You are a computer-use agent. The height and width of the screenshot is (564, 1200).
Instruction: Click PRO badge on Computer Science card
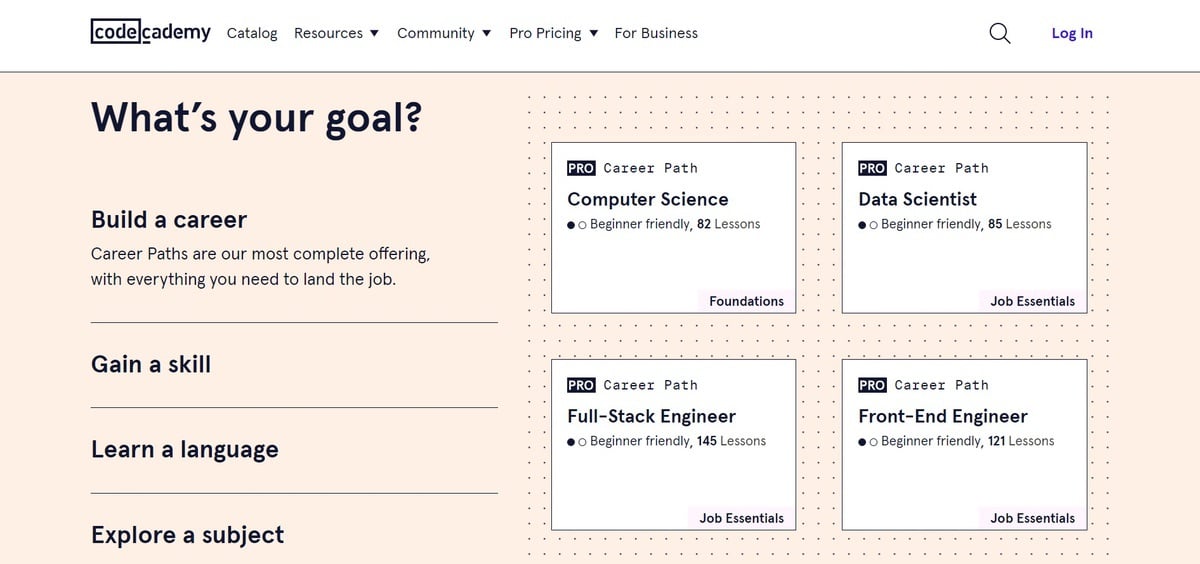point(581,168)
